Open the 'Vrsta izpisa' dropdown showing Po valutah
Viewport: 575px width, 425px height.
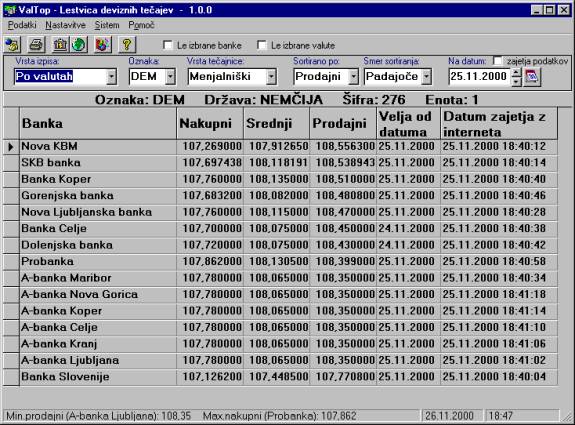coord(111,77)
